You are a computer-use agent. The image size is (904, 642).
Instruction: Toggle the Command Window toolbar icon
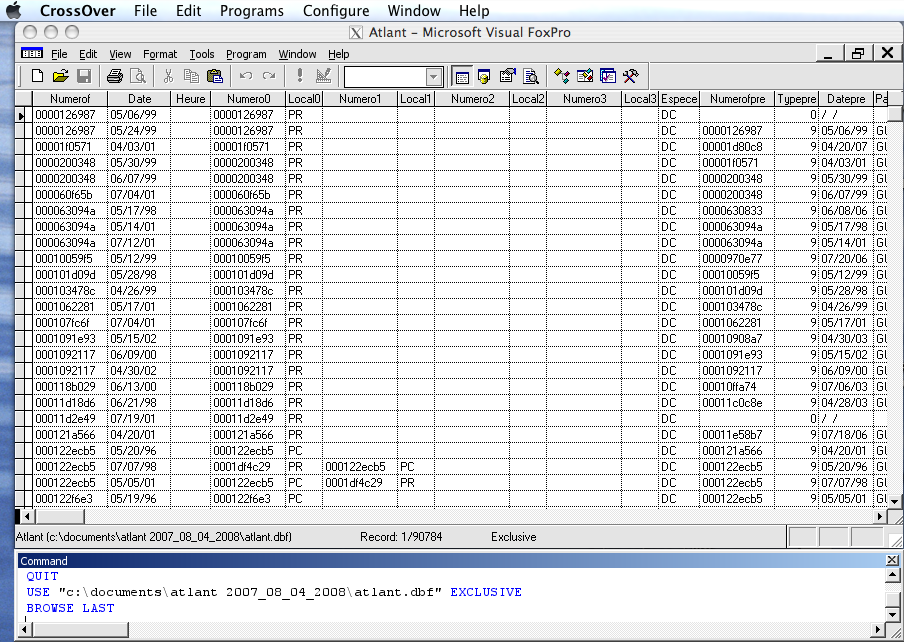461,76
